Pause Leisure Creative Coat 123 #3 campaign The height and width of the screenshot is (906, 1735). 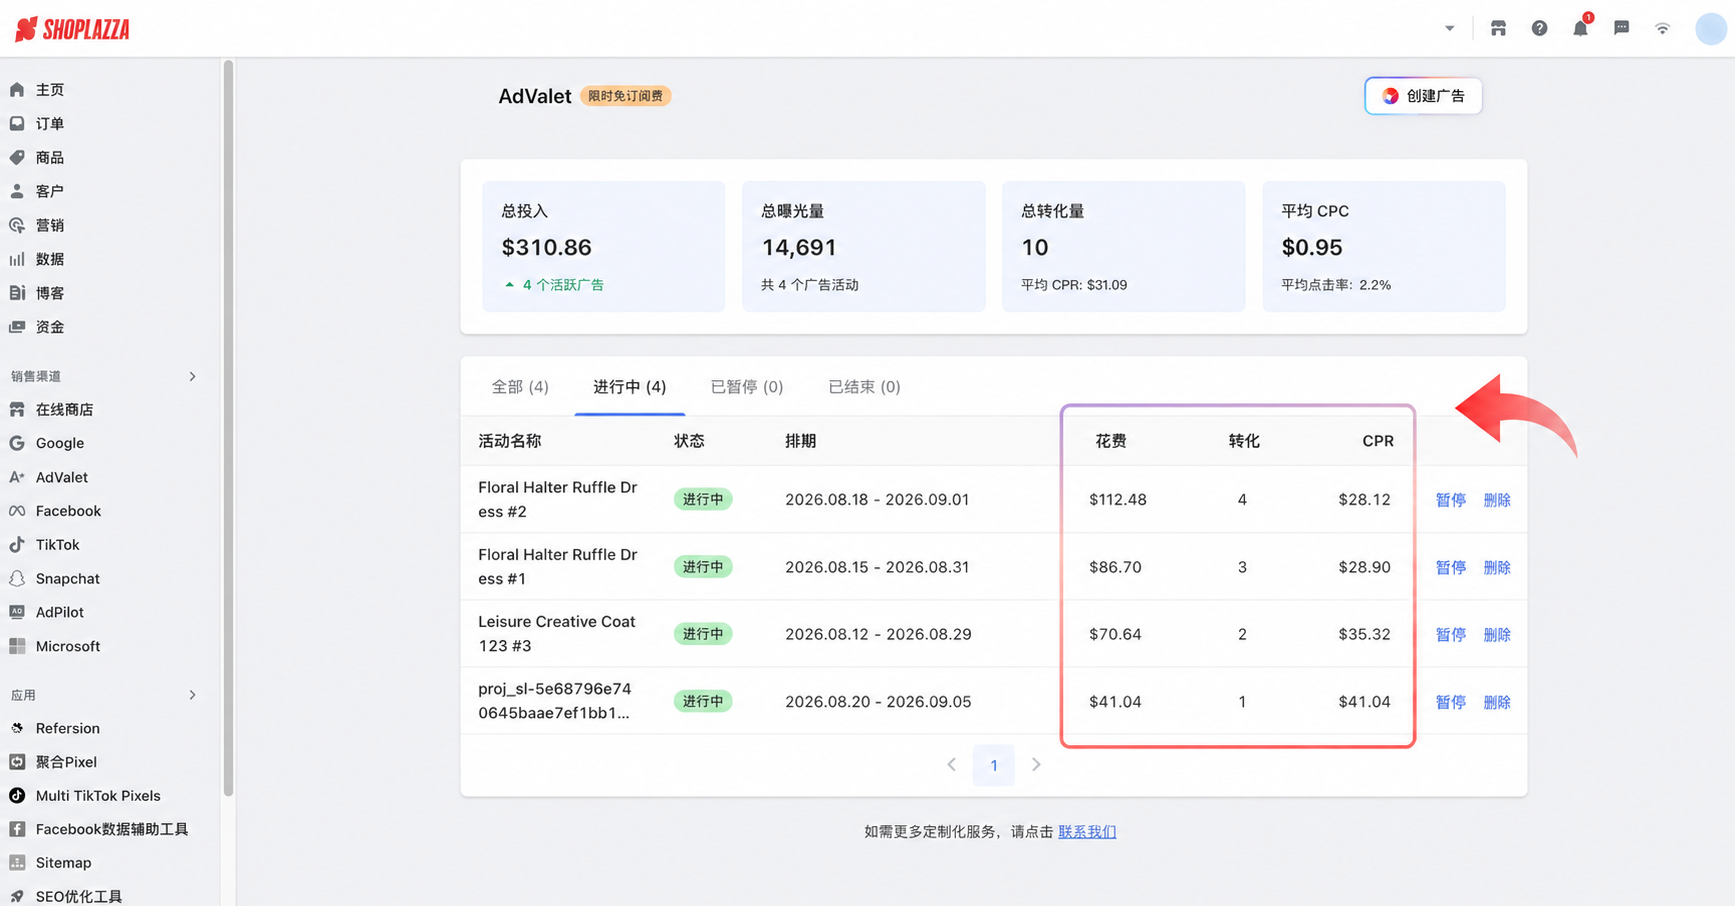[x=1450, y=634]
